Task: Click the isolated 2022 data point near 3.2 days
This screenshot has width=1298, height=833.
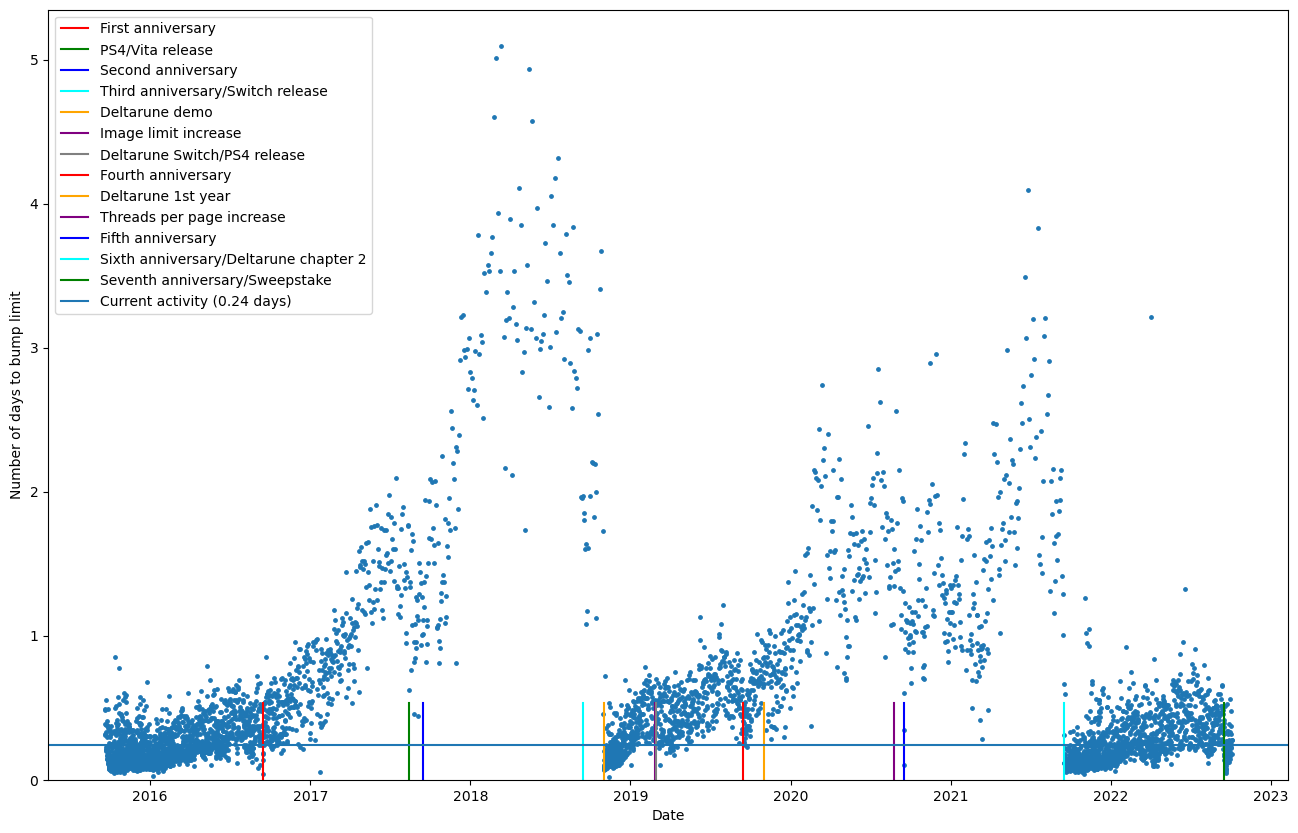Action: (1151, 317)
